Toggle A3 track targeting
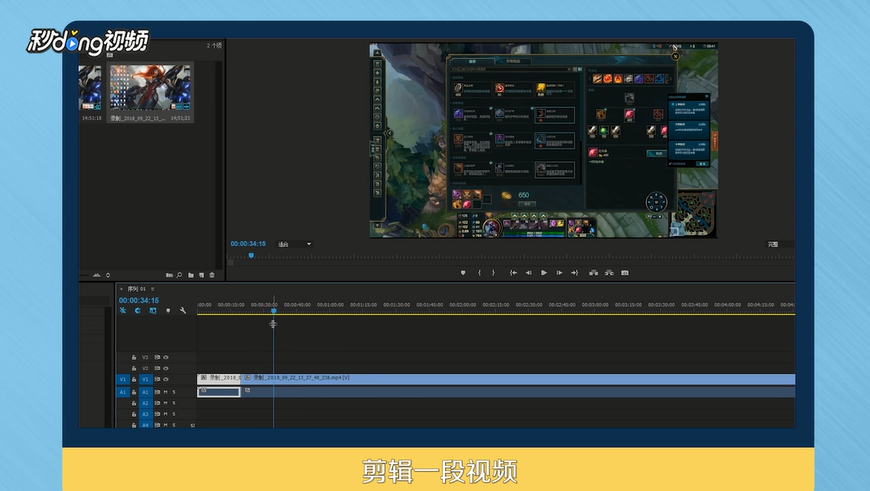The height and width of the screenshot is (491, 870). coord(145,414)
